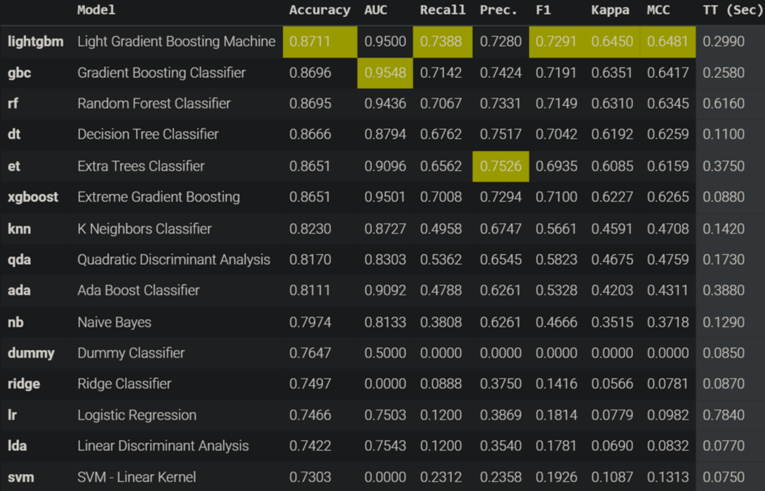Click Ada Boost MCC value 0.4311

(x=668, y=290)
